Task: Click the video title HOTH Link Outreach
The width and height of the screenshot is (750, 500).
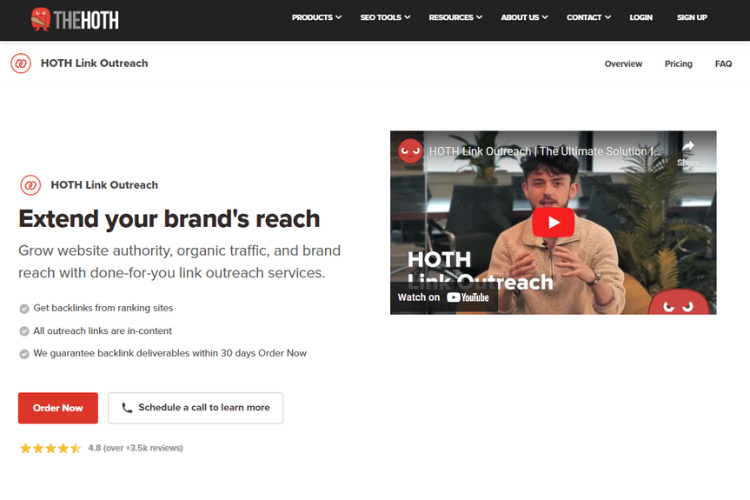Action: tap(545, 151)
